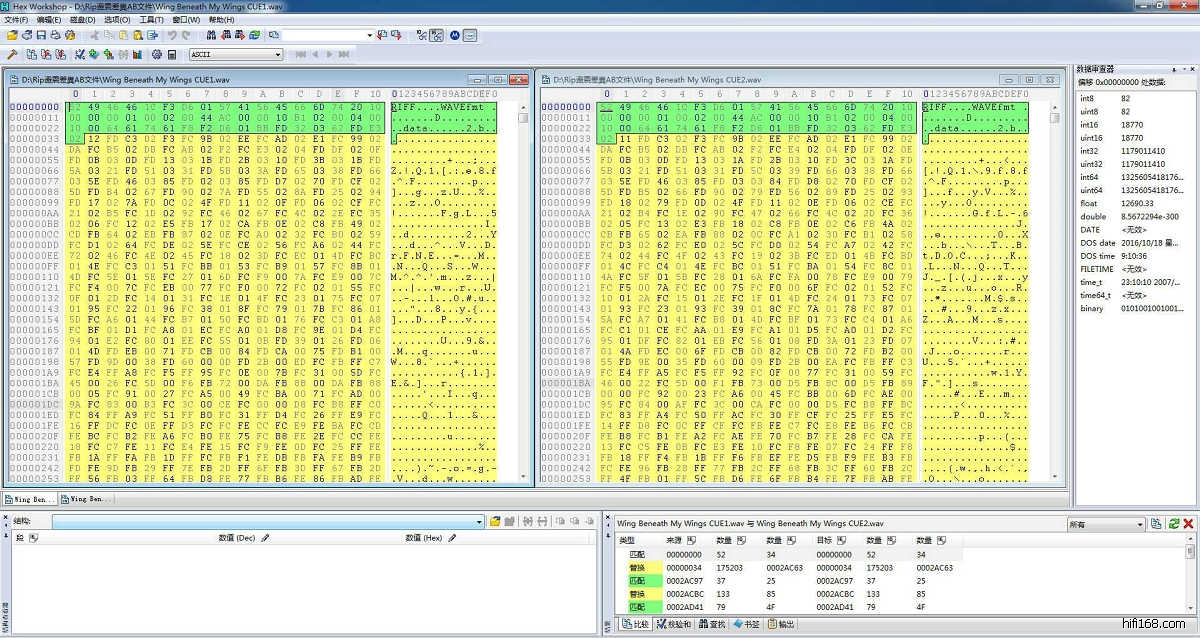This screenshot has width=1200, height=638.
Task: Open the compare results filter dropdown
Action: click(1139, 524)
